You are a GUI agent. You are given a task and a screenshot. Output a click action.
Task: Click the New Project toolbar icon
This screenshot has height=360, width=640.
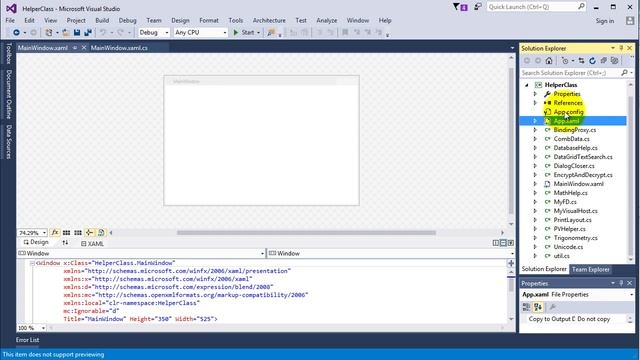pyautogui.click(x=49, y=32)
